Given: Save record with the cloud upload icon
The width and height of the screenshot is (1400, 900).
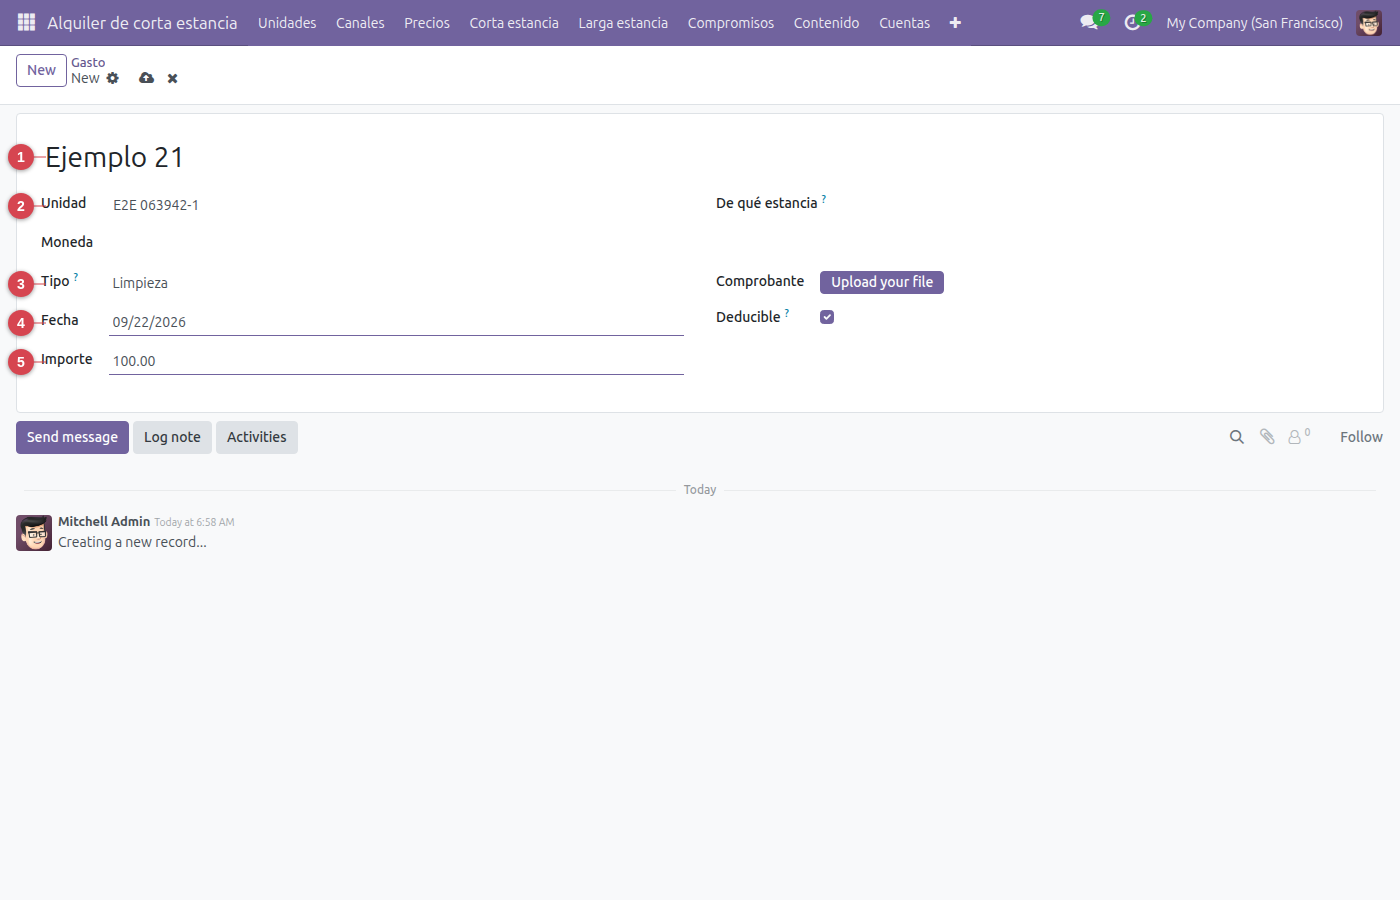Looking at the screenshot, I should click(x=147, y=78).
